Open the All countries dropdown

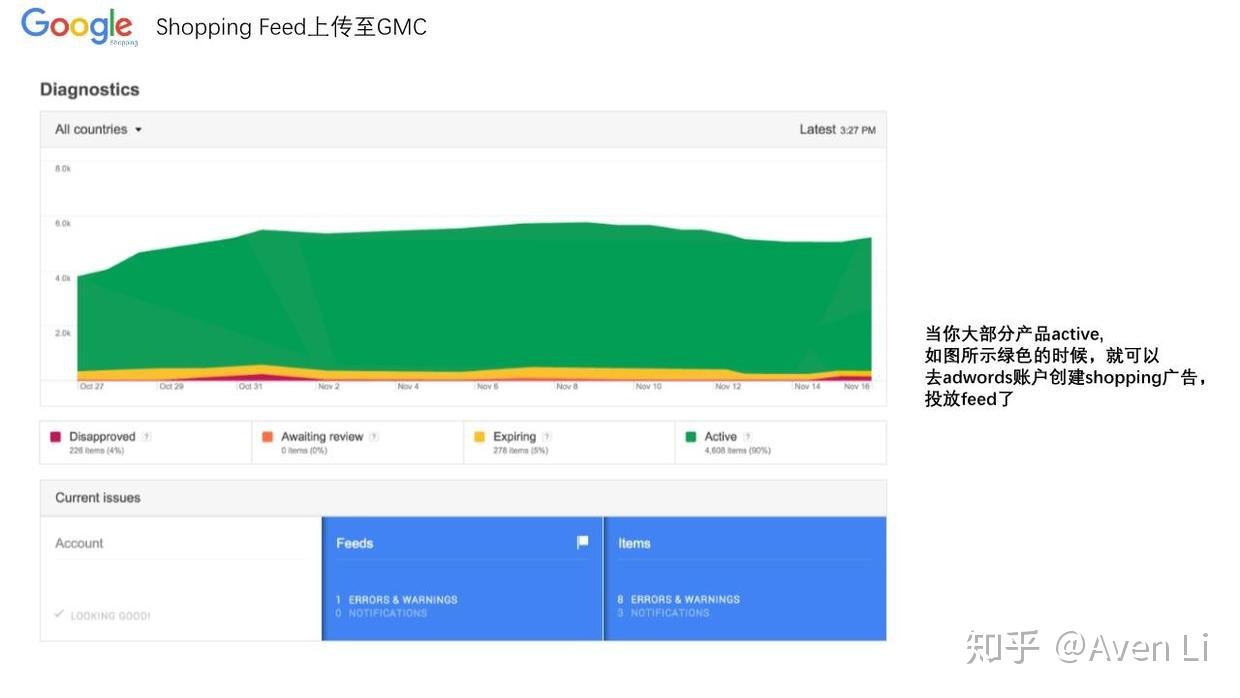coord(98,129)
